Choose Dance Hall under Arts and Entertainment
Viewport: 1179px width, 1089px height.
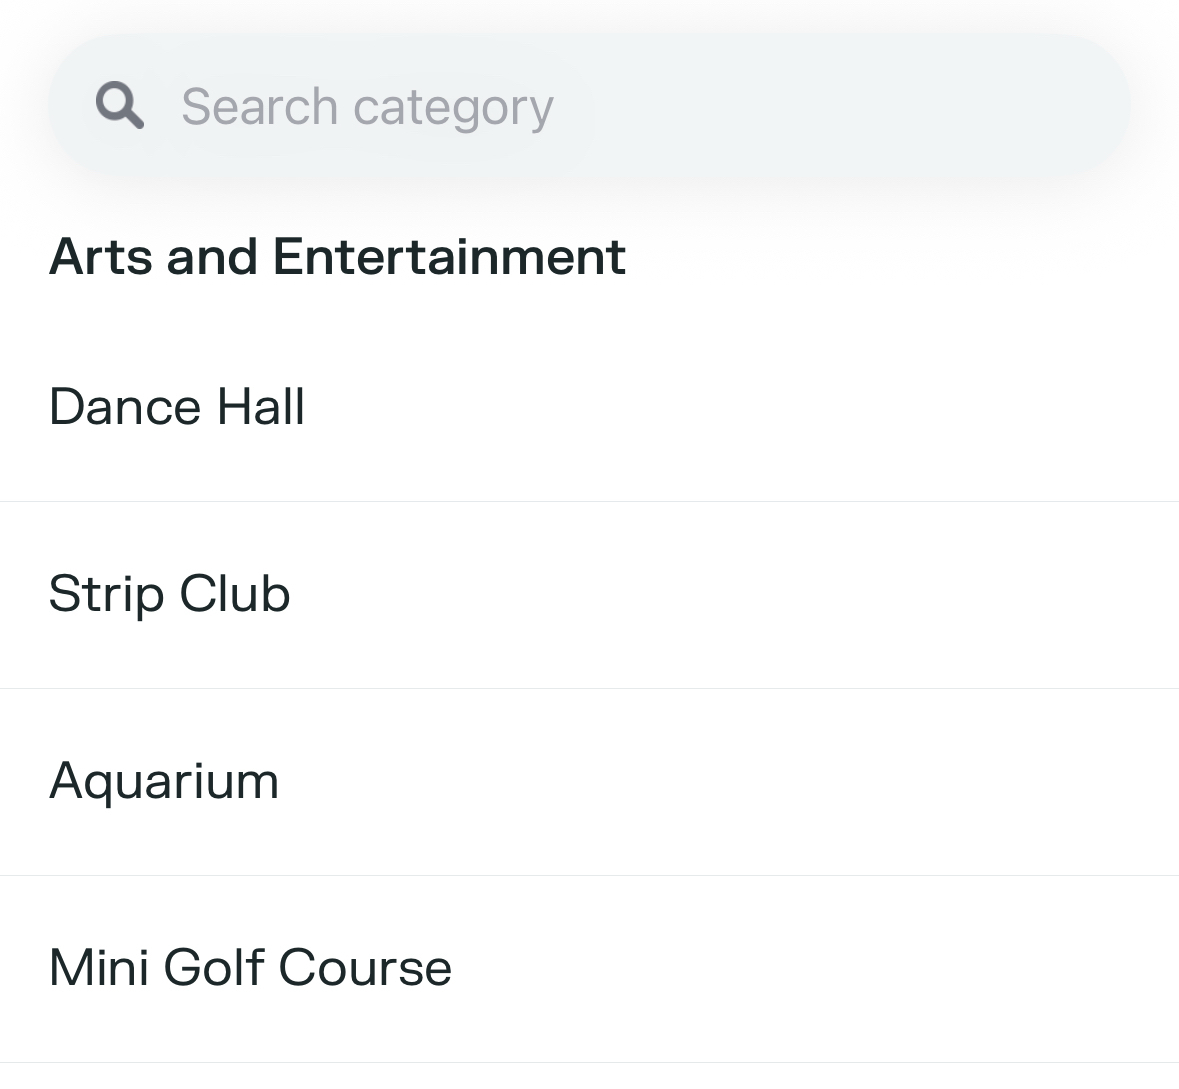[x=177, y=407]
